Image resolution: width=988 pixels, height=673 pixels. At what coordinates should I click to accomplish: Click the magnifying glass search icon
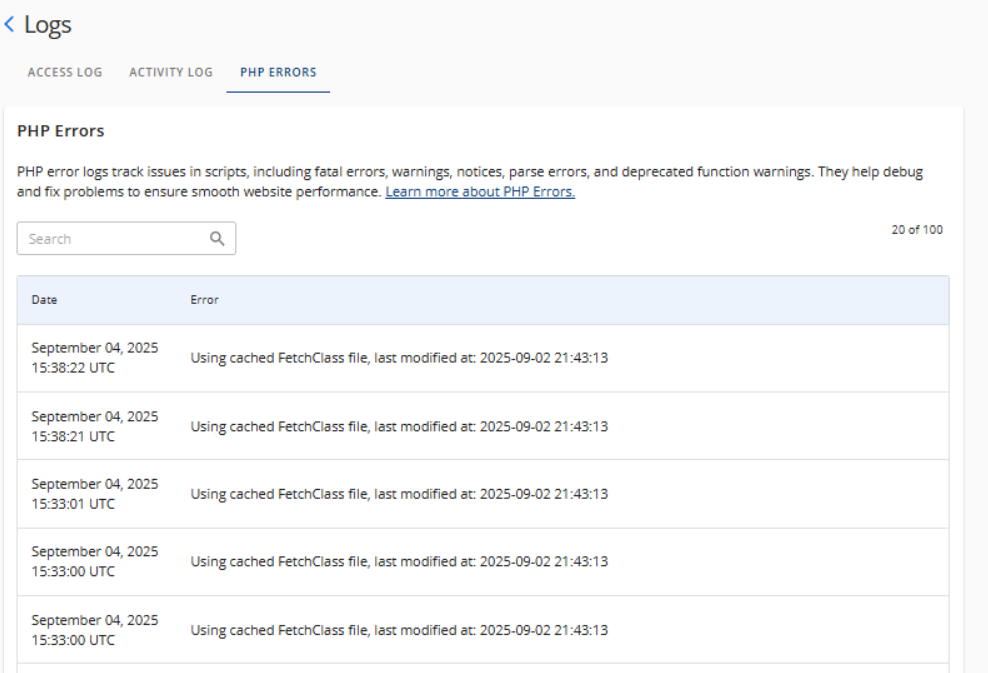[x=217, y=238]
